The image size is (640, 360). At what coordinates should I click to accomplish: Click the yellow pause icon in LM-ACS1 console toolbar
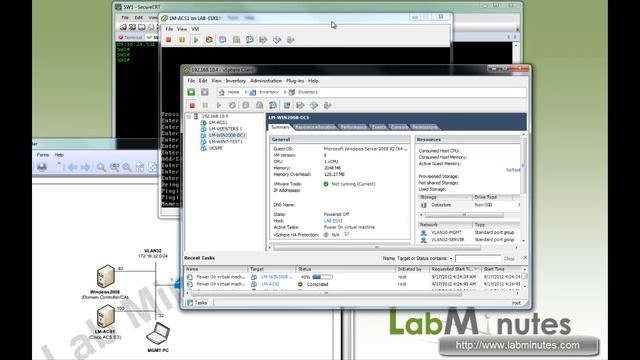click(x=182, y=40)
